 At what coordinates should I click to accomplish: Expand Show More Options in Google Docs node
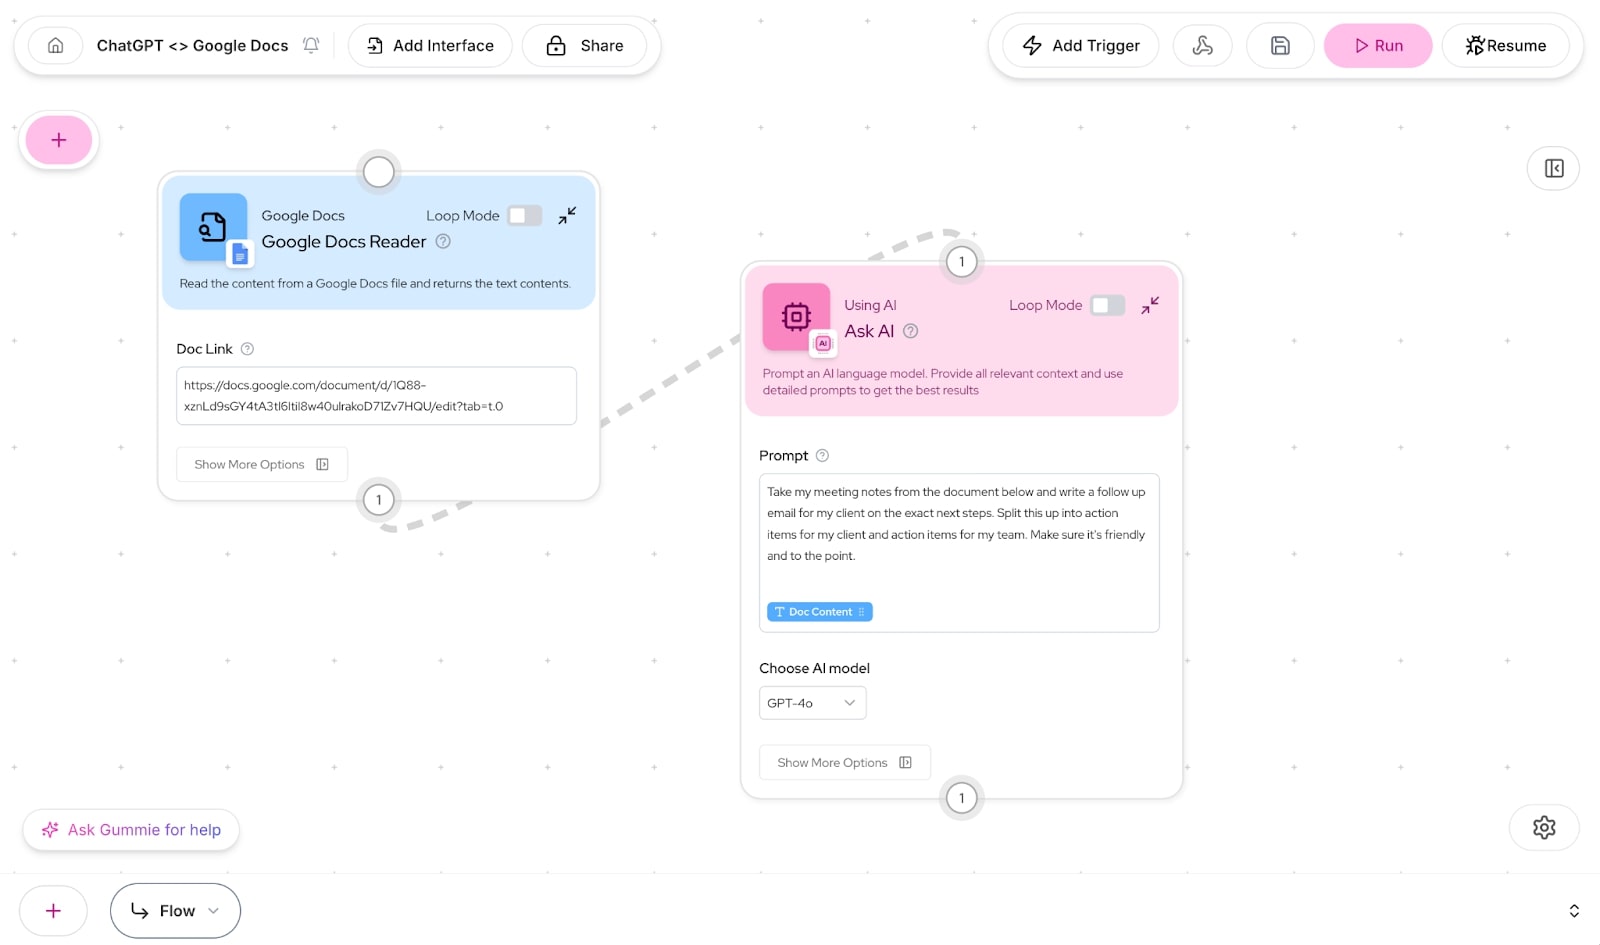[x=262, y=464]
